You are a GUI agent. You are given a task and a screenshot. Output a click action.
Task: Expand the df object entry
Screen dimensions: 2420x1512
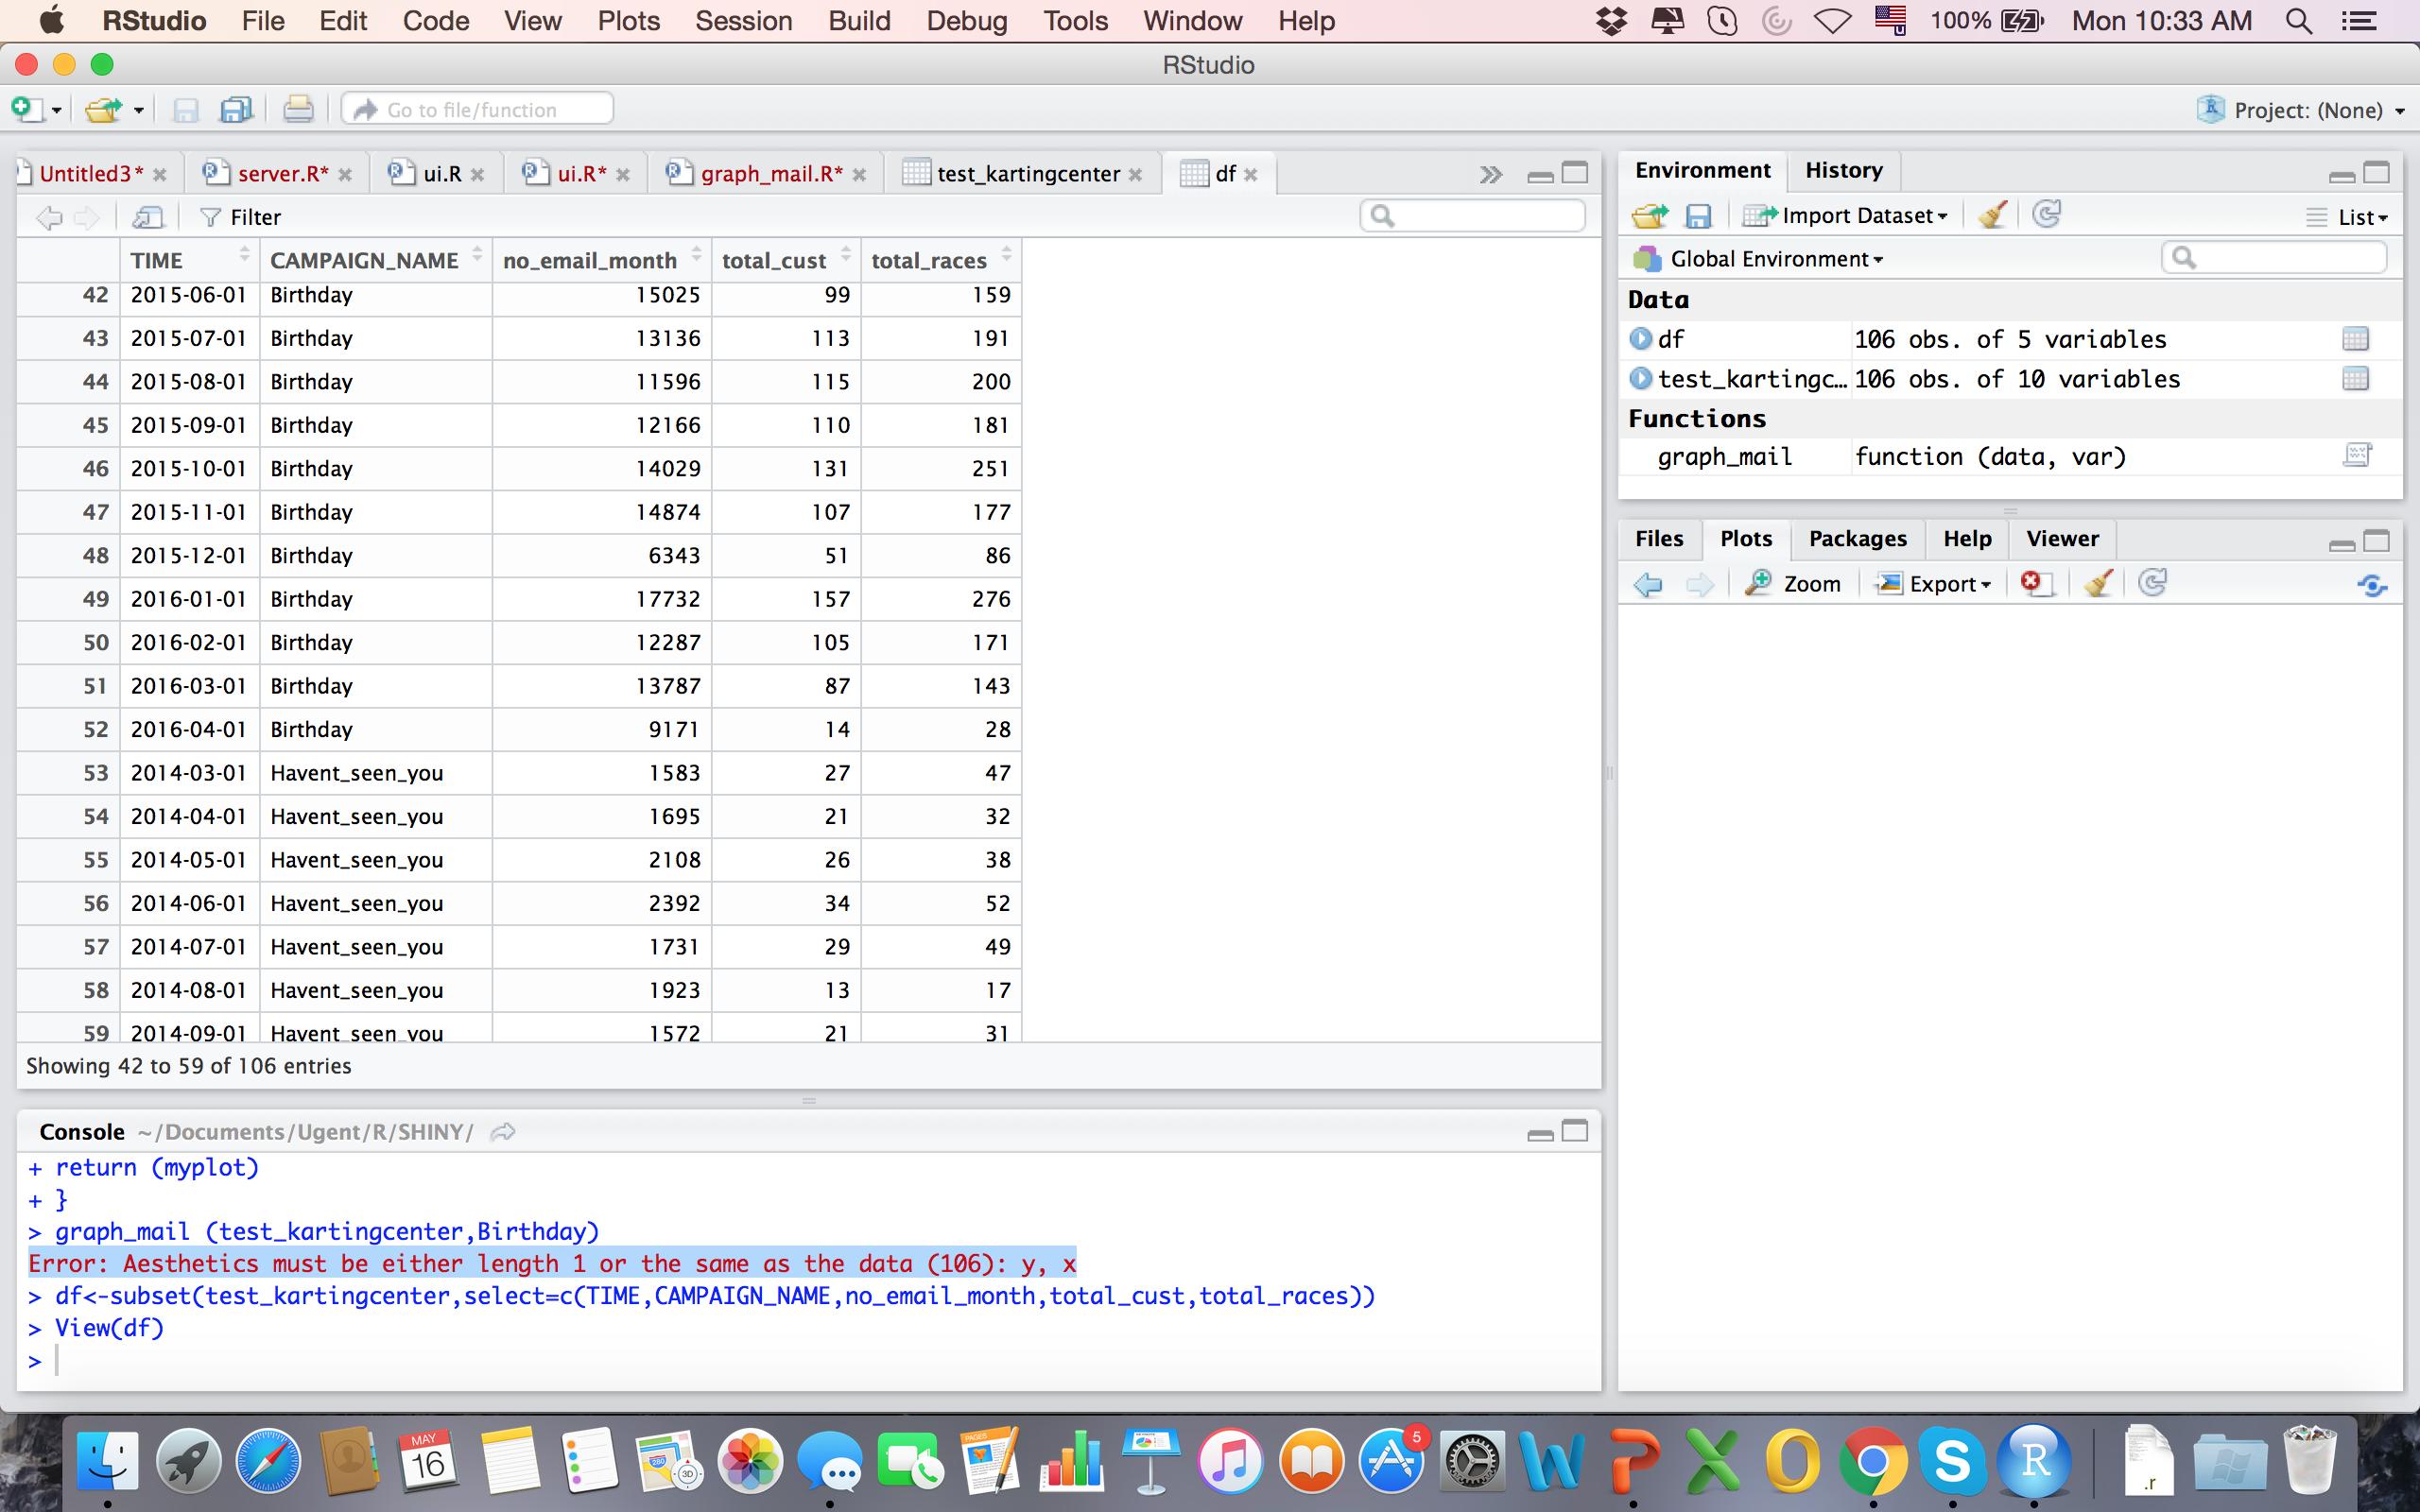click(x=1640, y=338)
